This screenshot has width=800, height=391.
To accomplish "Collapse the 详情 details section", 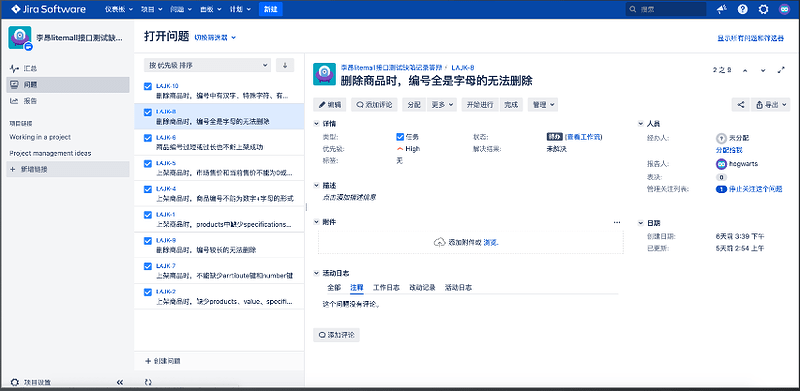I will [317, 124].
